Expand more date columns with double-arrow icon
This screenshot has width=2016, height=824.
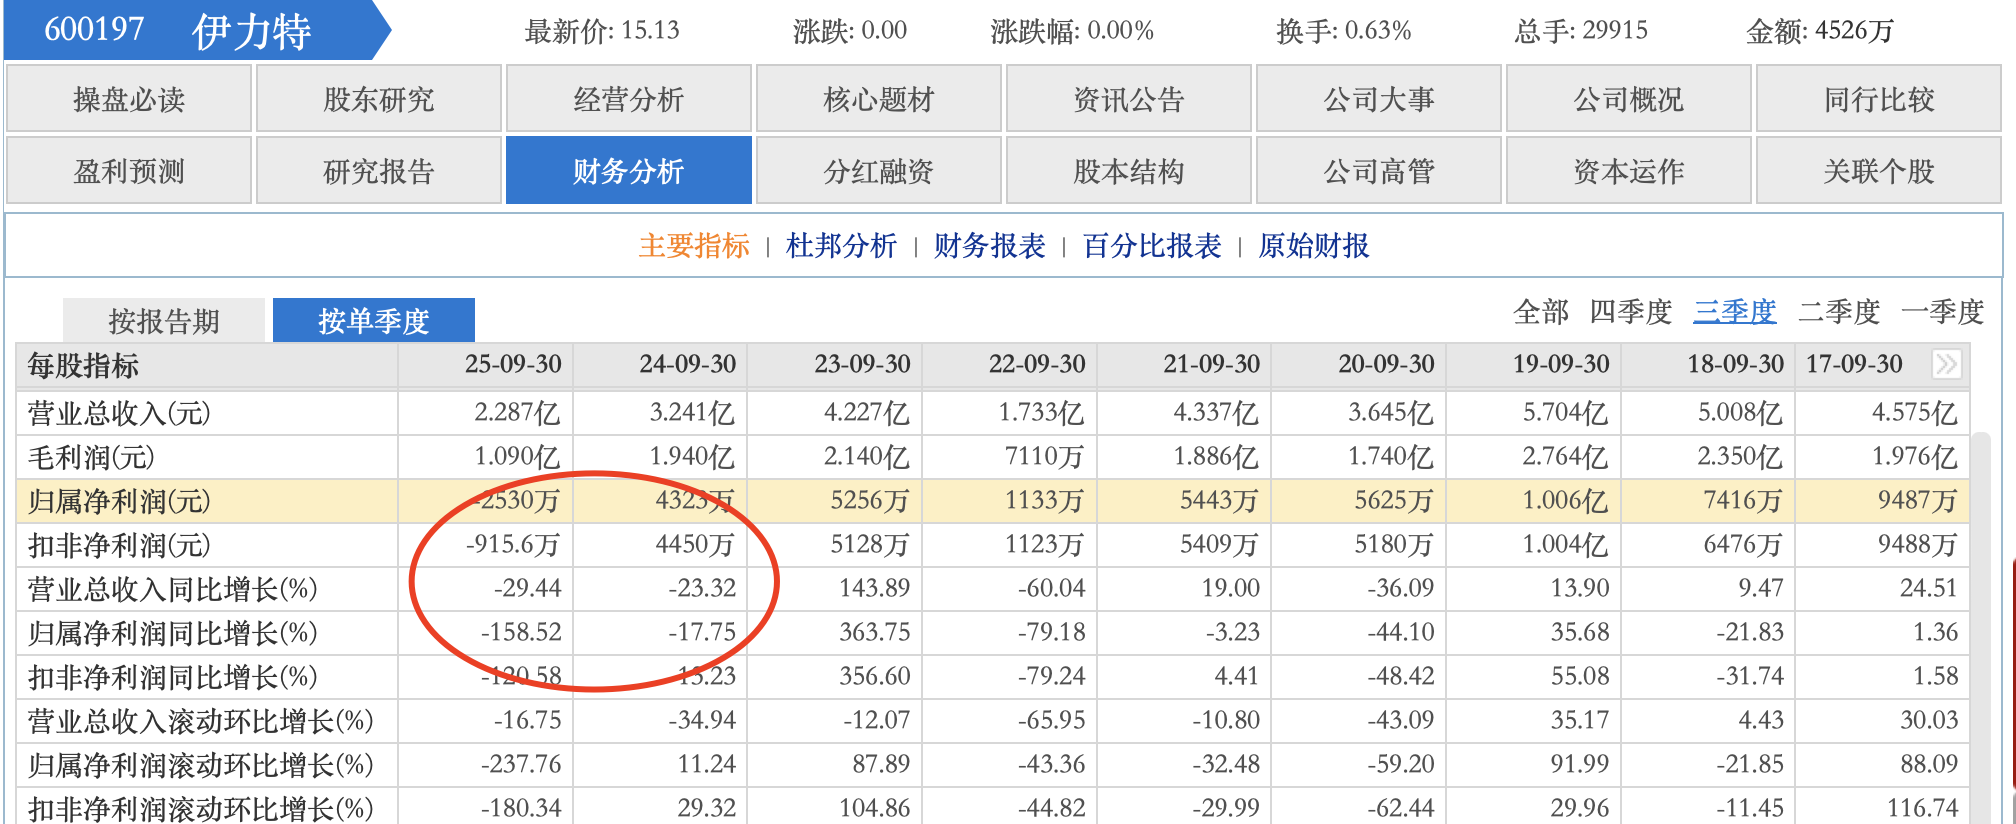point(1946,364)
